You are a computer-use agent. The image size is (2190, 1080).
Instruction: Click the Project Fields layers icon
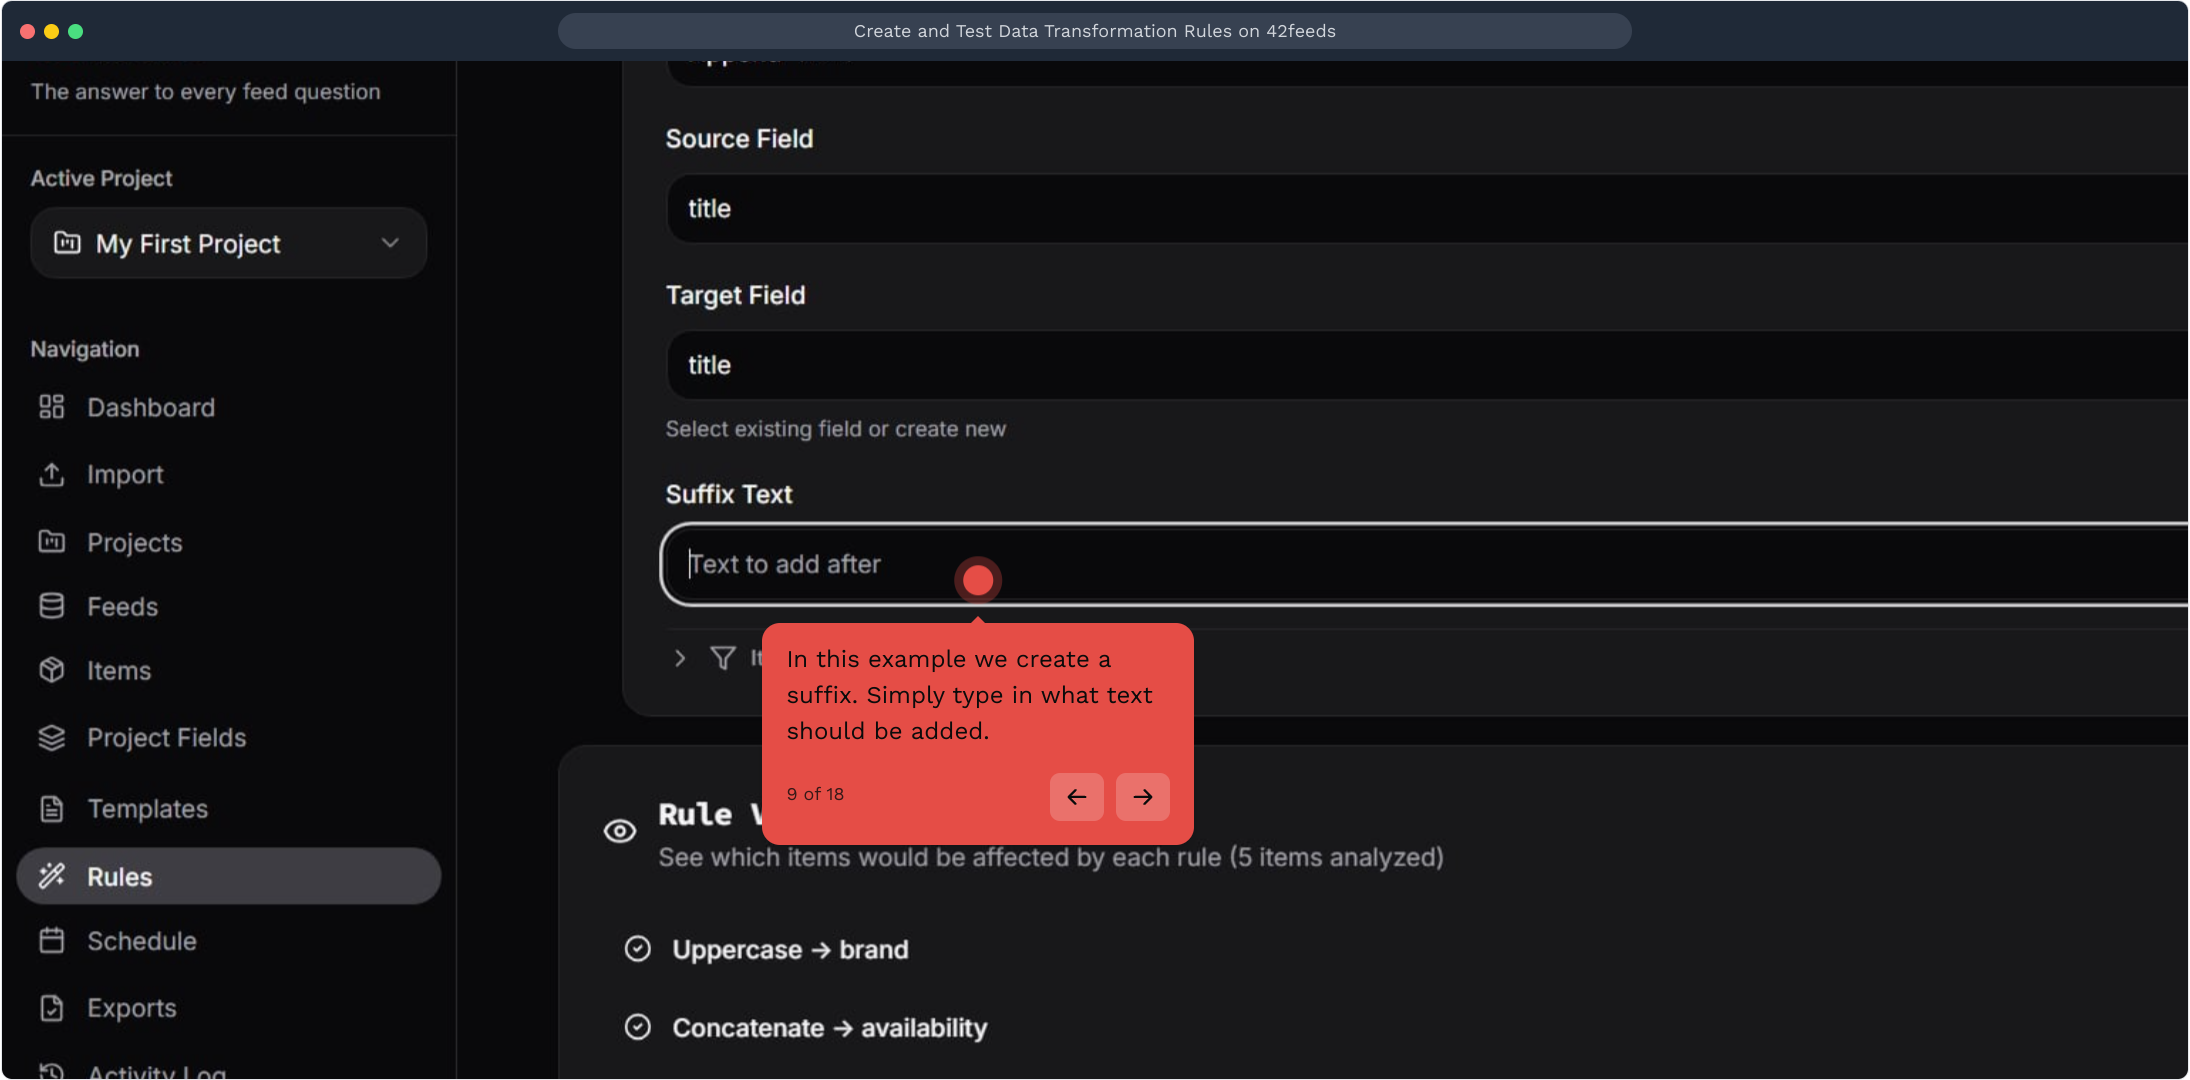[x=51, y=737]
